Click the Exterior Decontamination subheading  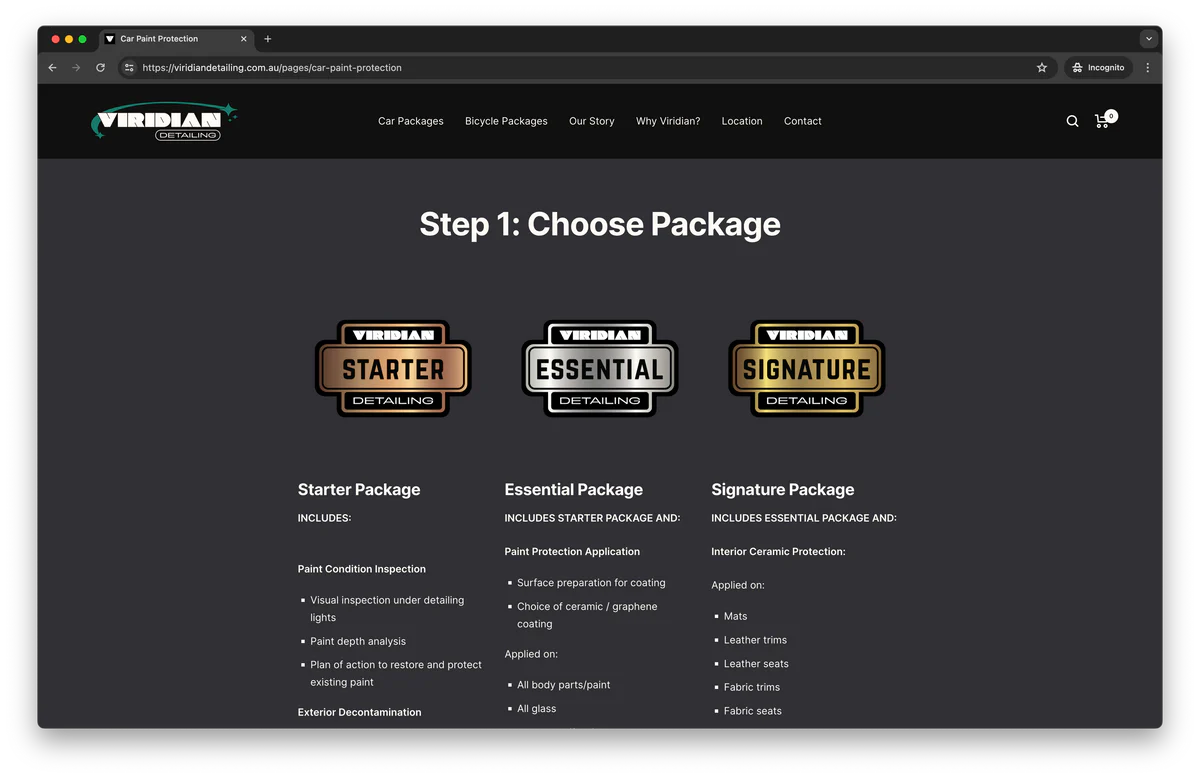(360, 712)
